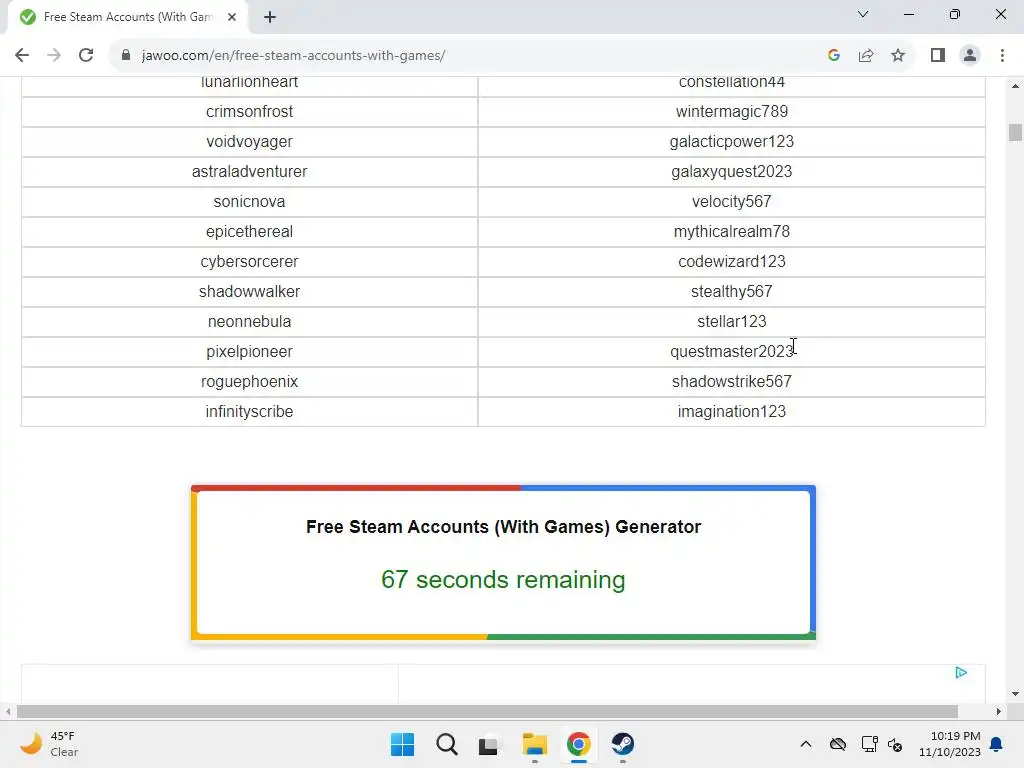This screenshot has height=768, width=1024.
Task: Click the password galaxyquest2023
Action: [x=731, y=172]
